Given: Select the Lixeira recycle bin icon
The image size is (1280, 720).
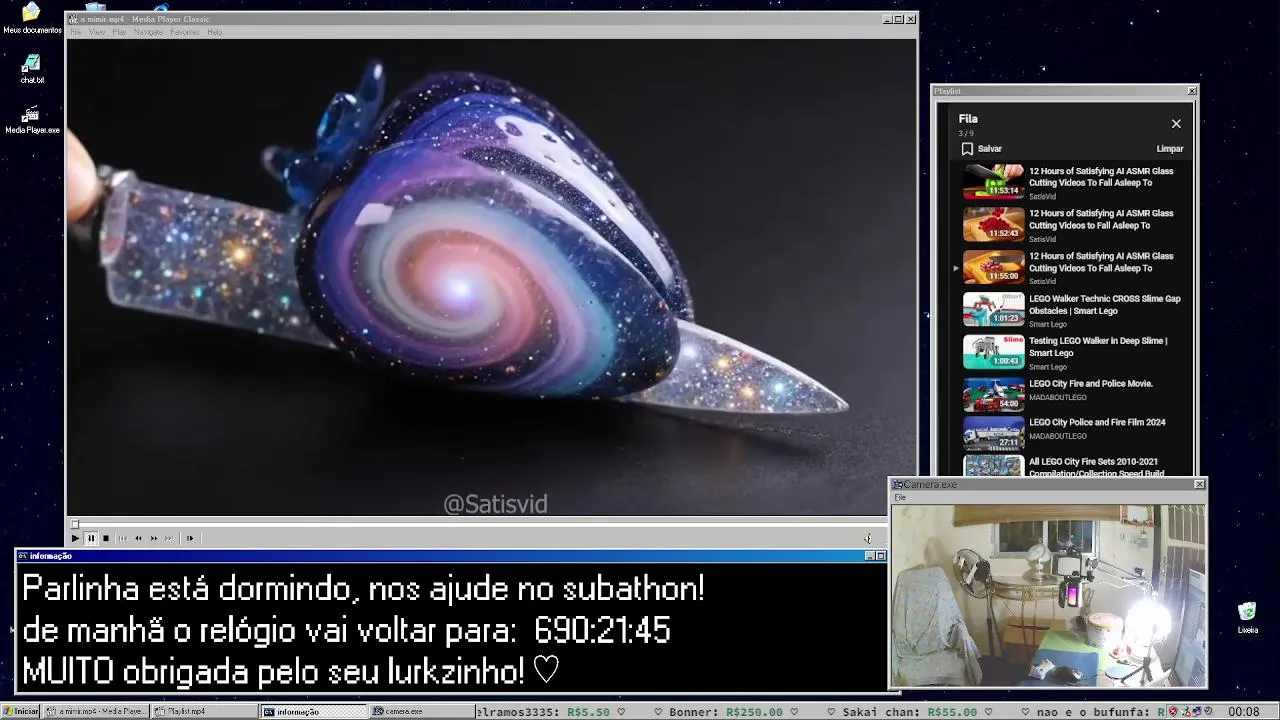Looking at the screenshot, I should click(1248, 618).
